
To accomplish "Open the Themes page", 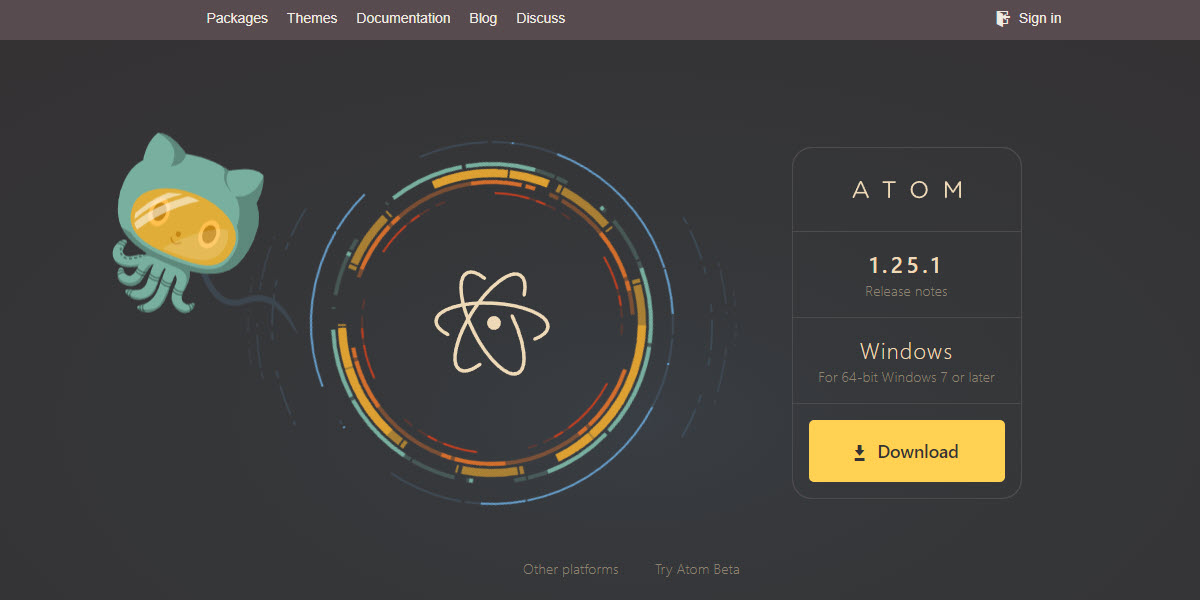I will coord(311,18).
